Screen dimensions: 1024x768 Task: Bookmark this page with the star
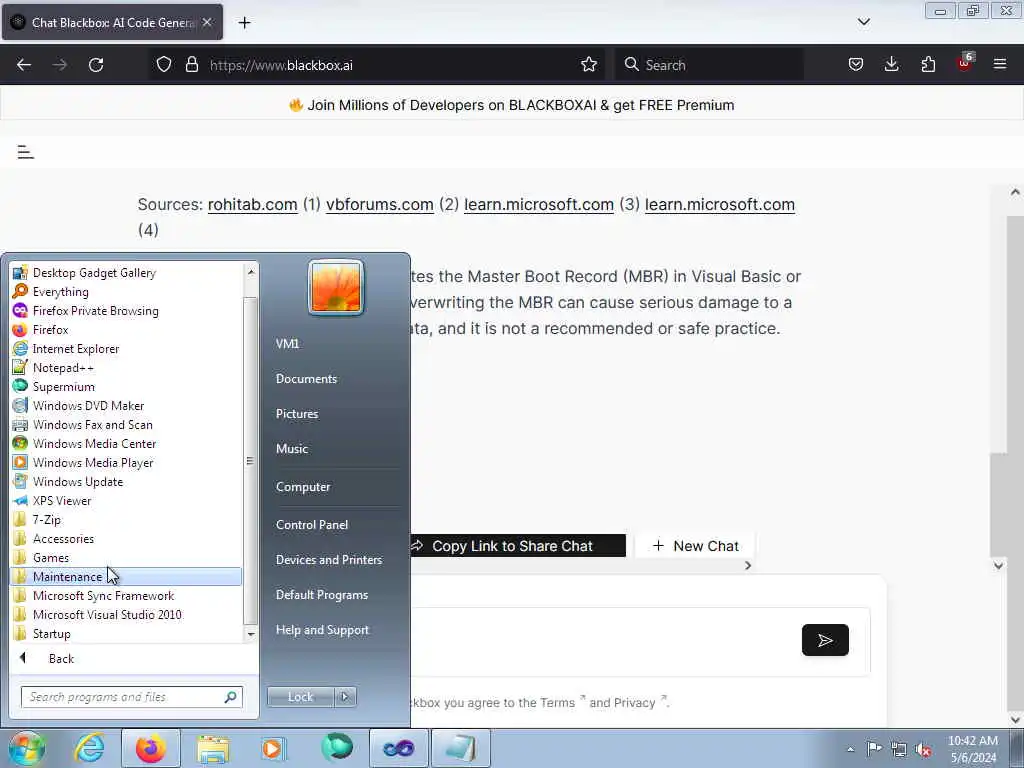click(x=588, y=65)
